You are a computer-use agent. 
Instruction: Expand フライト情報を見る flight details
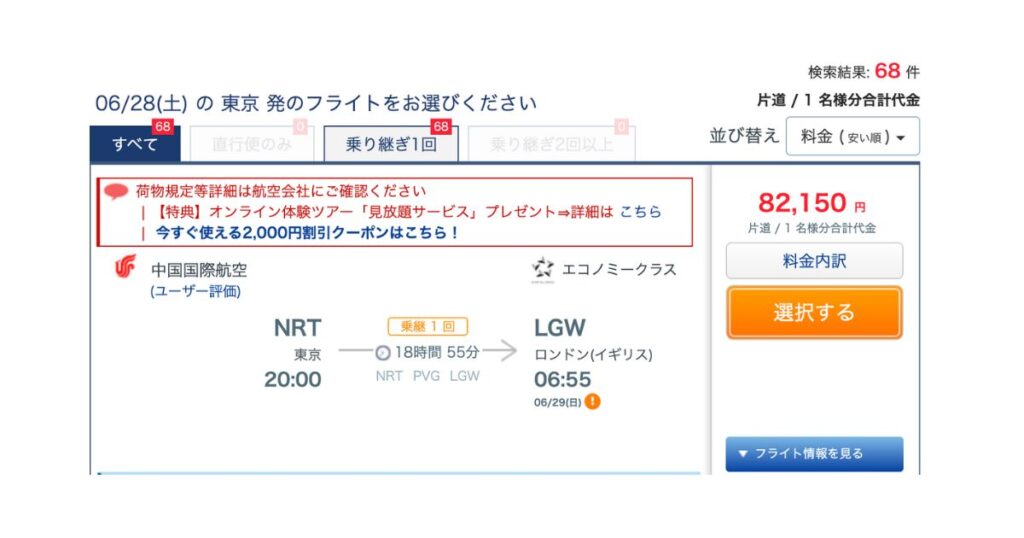(814, 453)
